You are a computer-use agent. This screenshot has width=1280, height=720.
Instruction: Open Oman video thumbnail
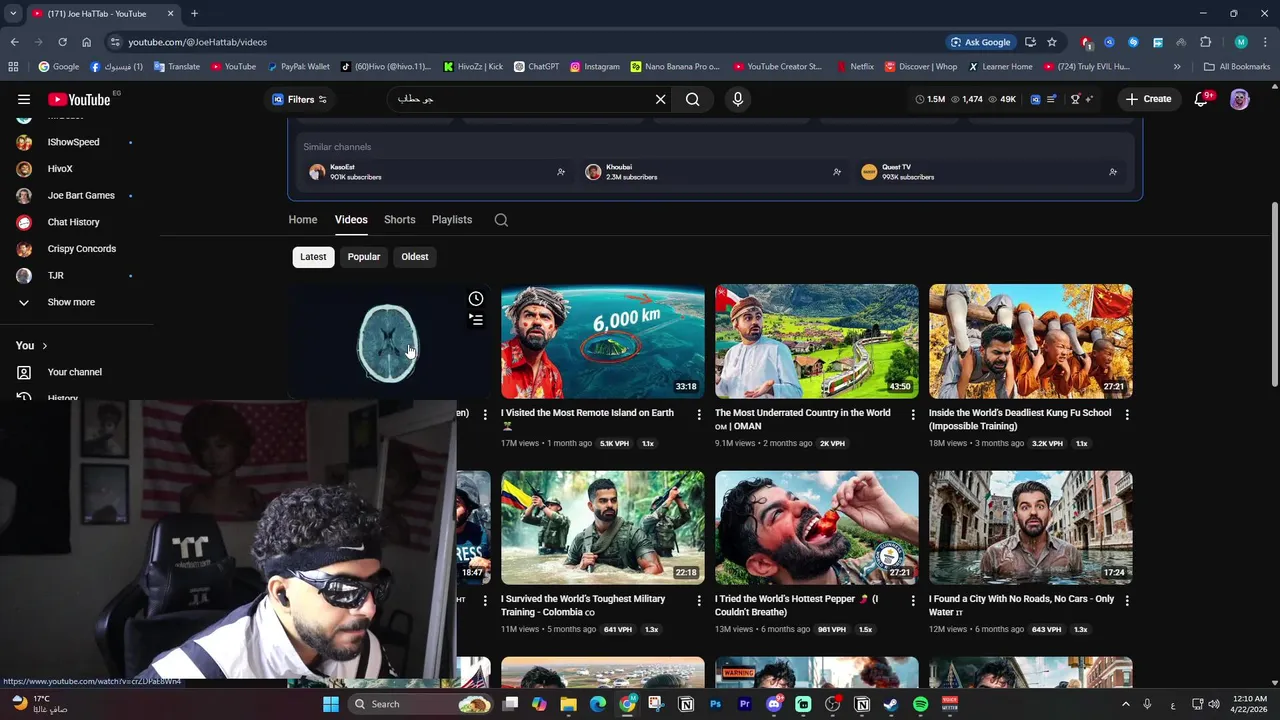(817, 342)
